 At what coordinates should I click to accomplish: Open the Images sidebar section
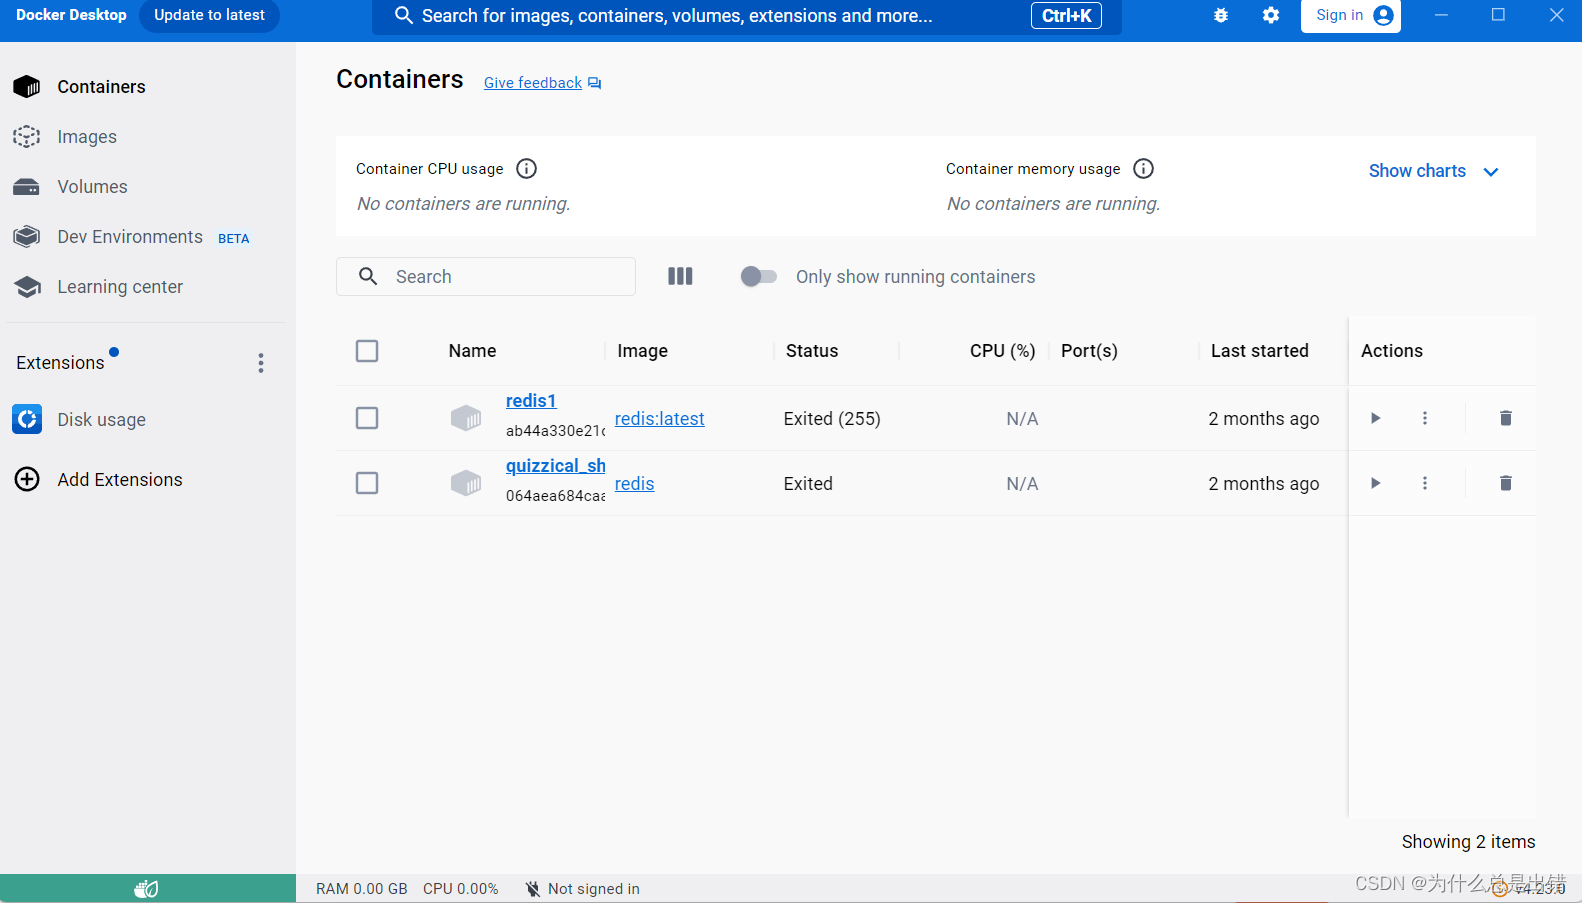point(87,137)
